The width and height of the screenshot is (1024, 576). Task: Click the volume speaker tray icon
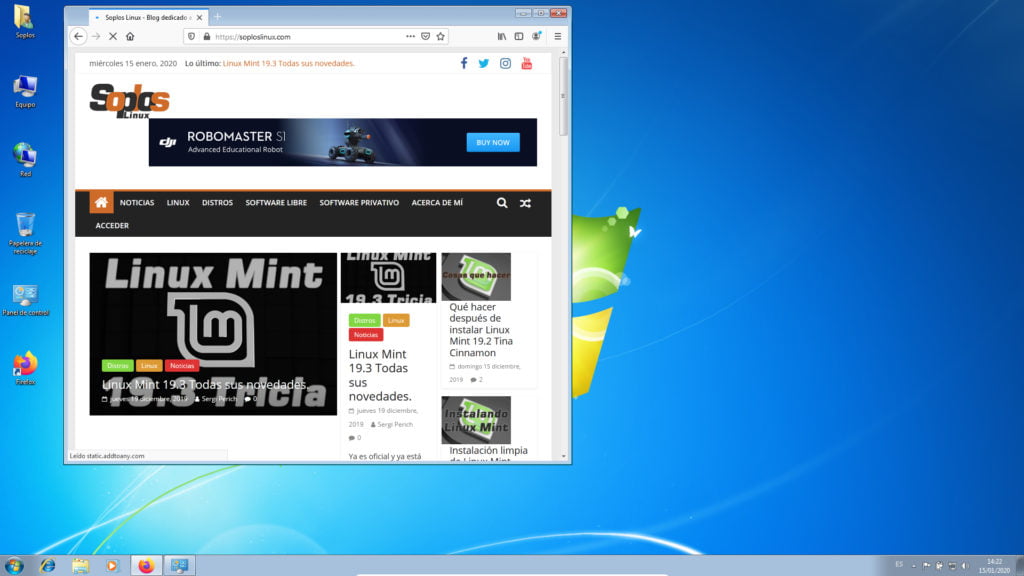coord(965,566)
